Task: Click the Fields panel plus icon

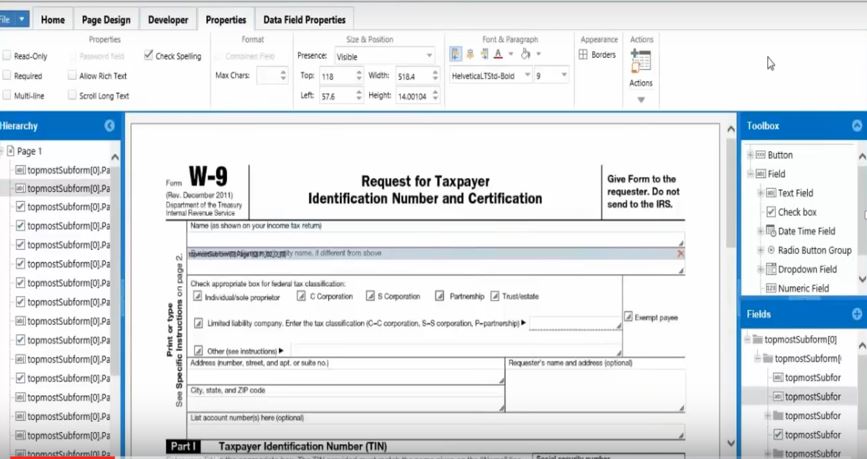Action: point(857,314)
